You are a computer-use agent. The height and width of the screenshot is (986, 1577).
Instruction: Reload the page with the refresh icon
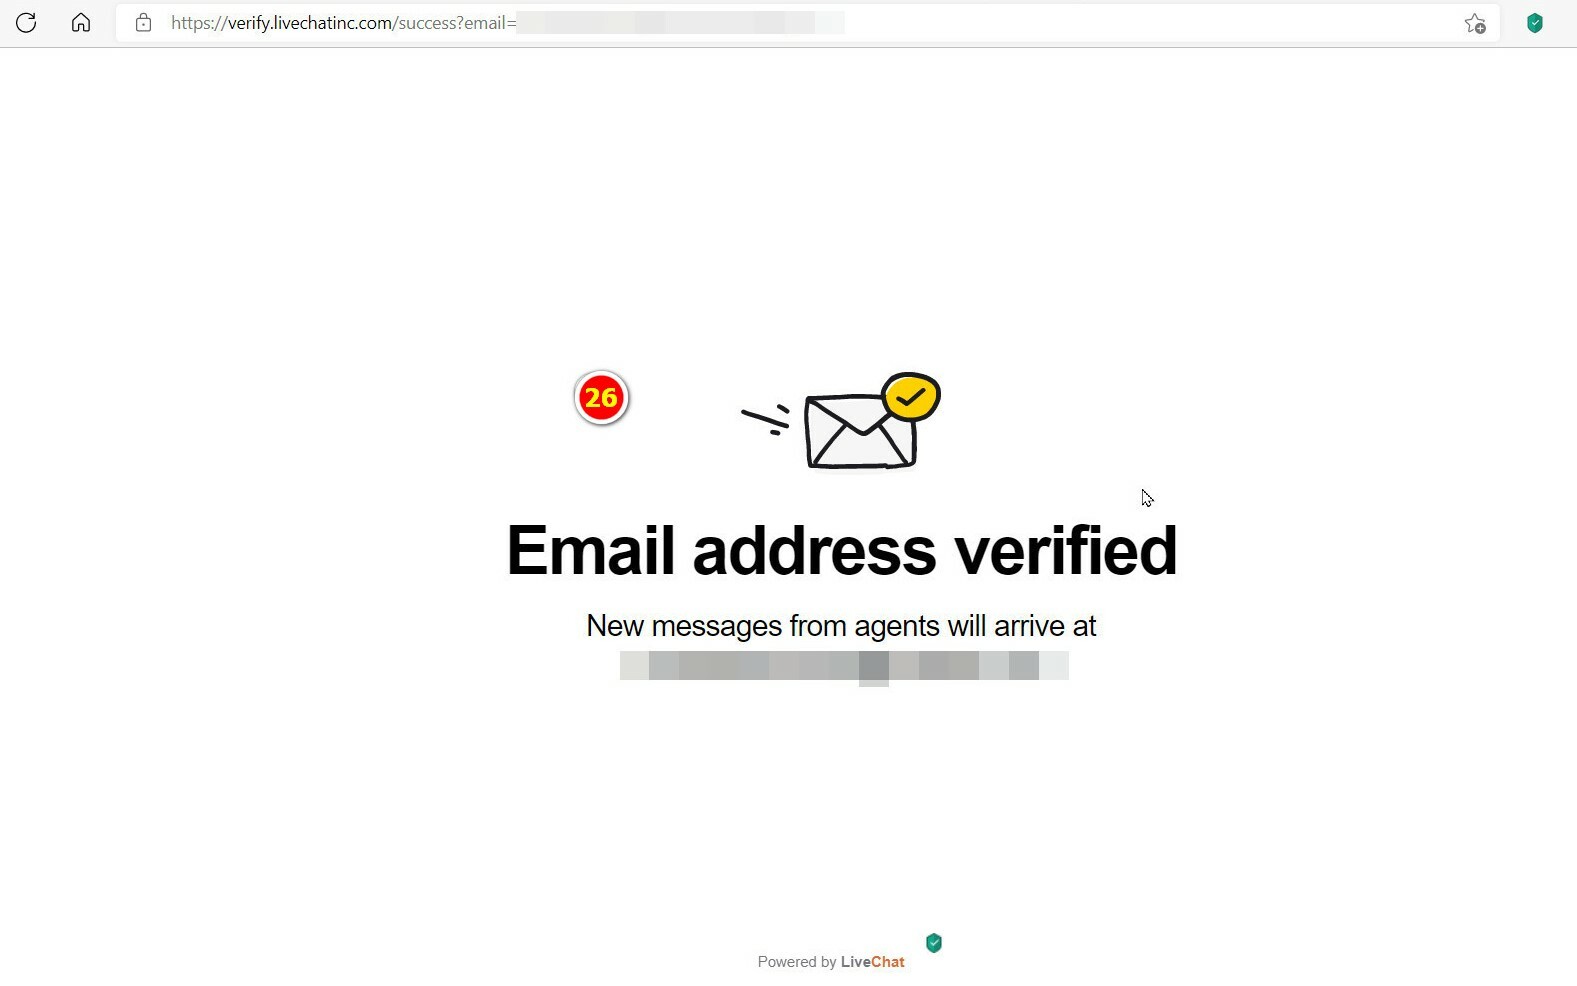[26, 23]
